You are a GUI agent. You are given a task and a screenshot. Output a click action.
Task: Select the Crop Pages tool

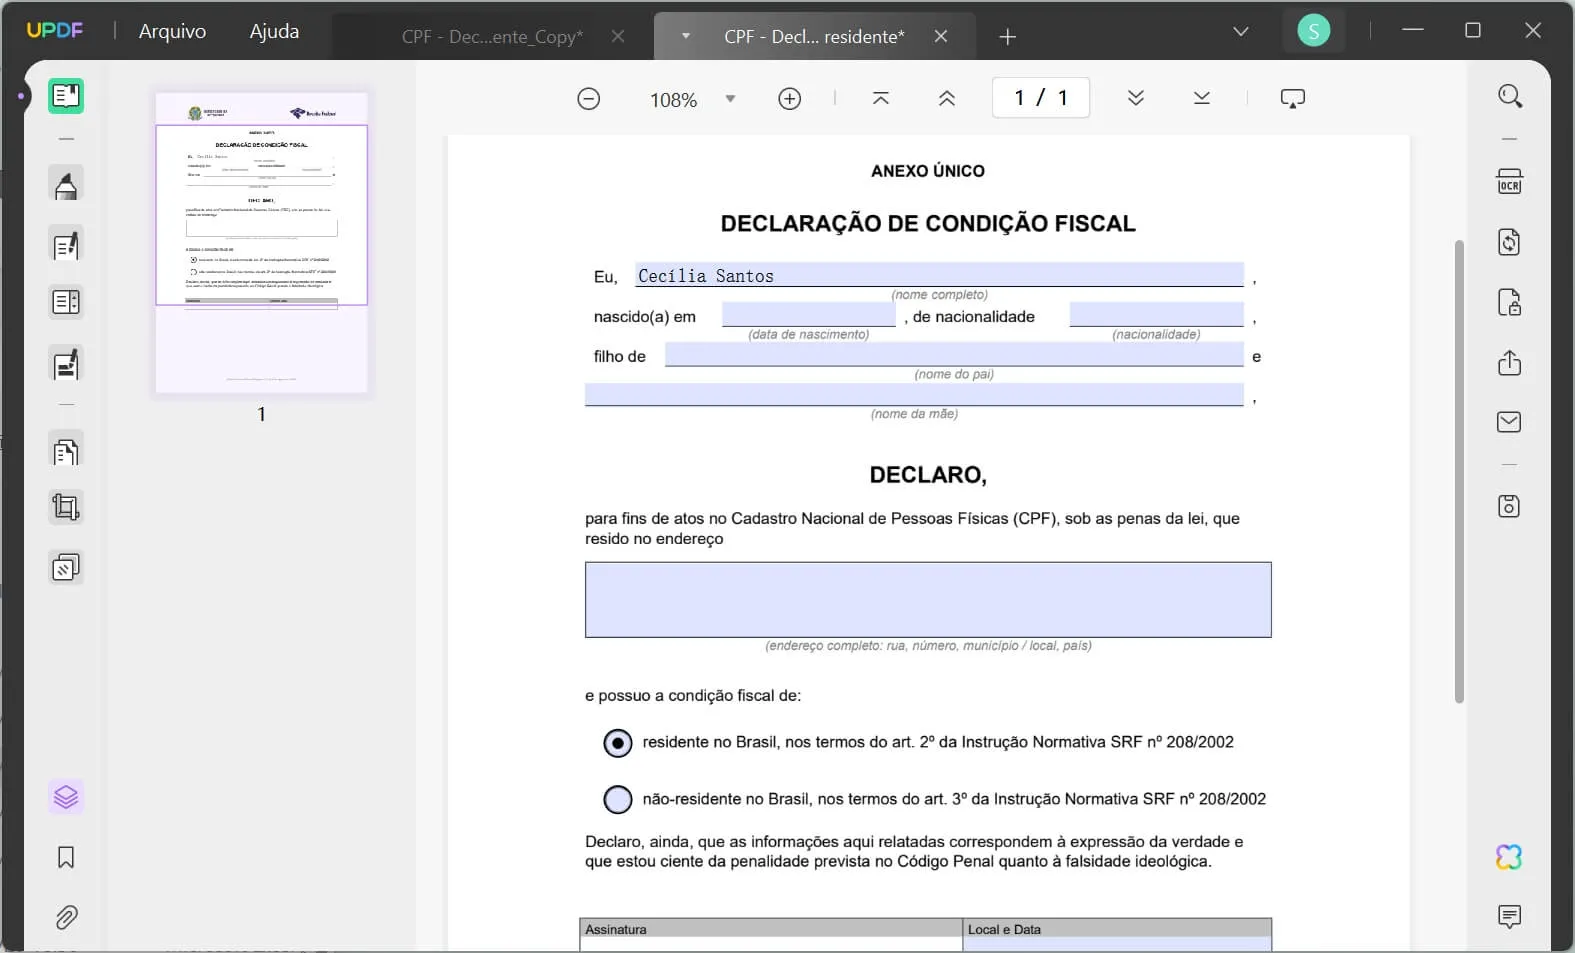click(x=66, y=508)
